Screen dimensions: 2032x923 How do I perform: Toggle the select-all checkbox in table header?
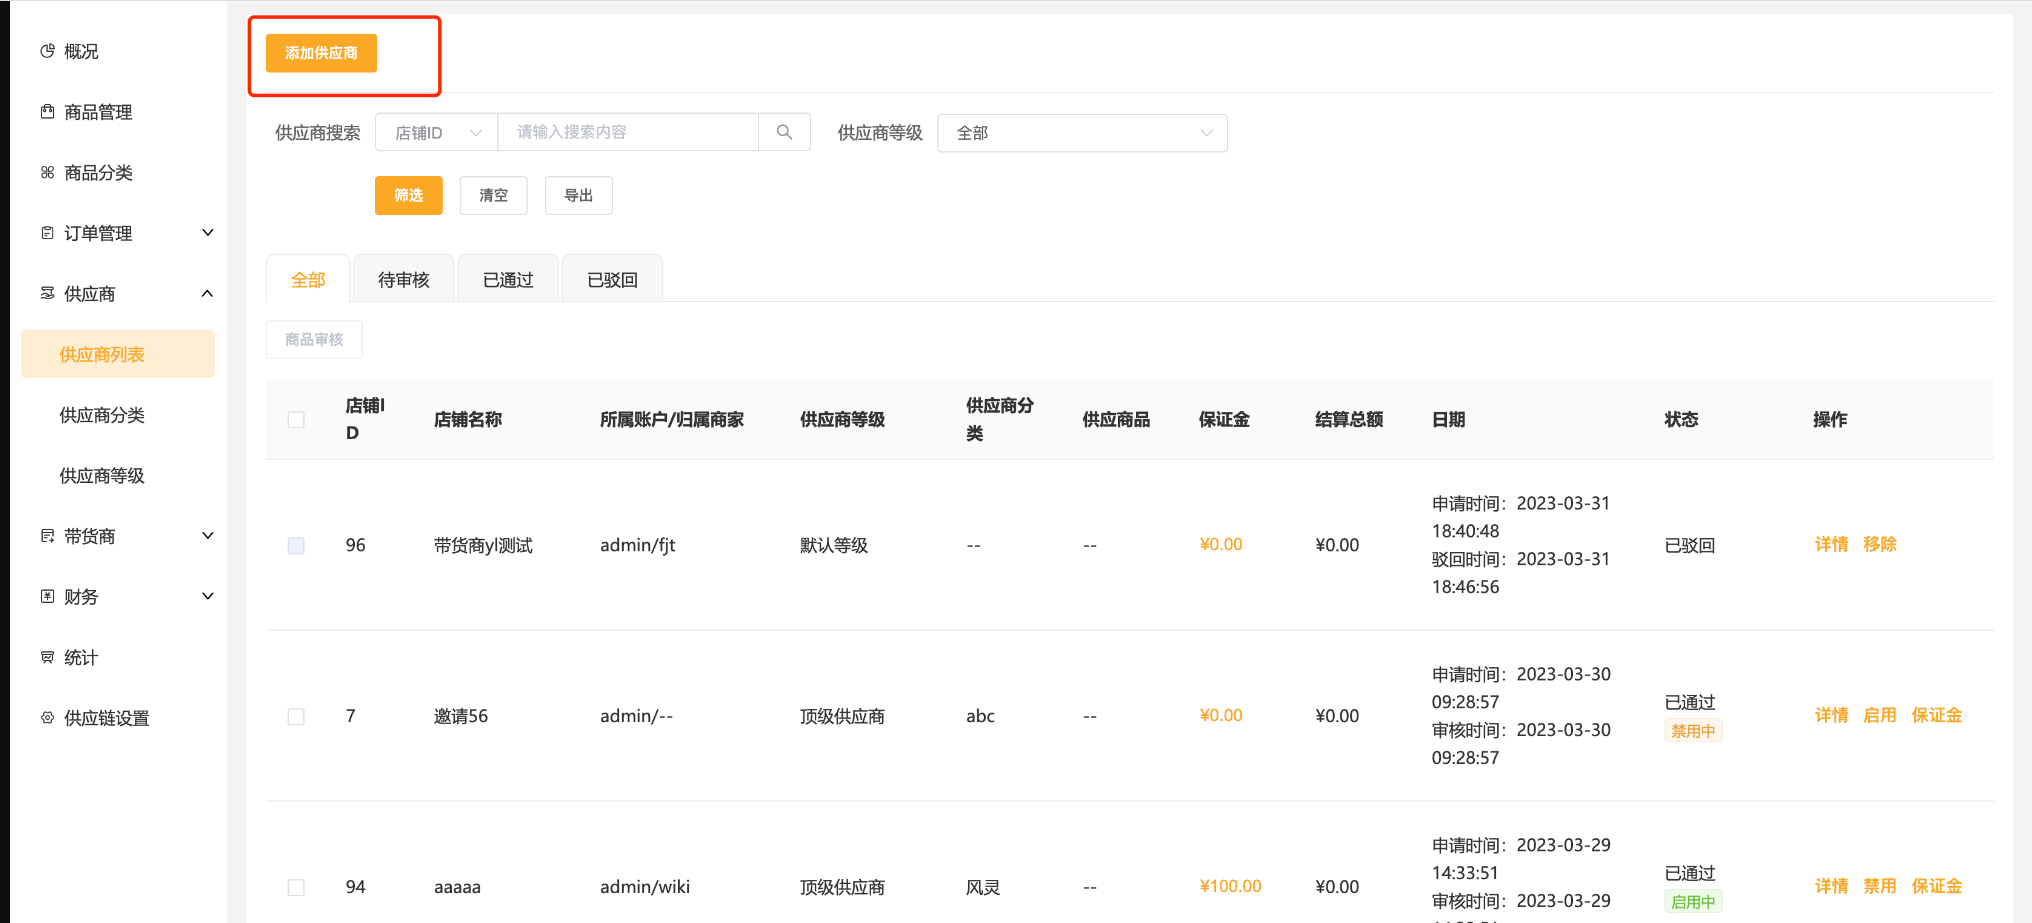pyautogui.click(x=296, y=420)
